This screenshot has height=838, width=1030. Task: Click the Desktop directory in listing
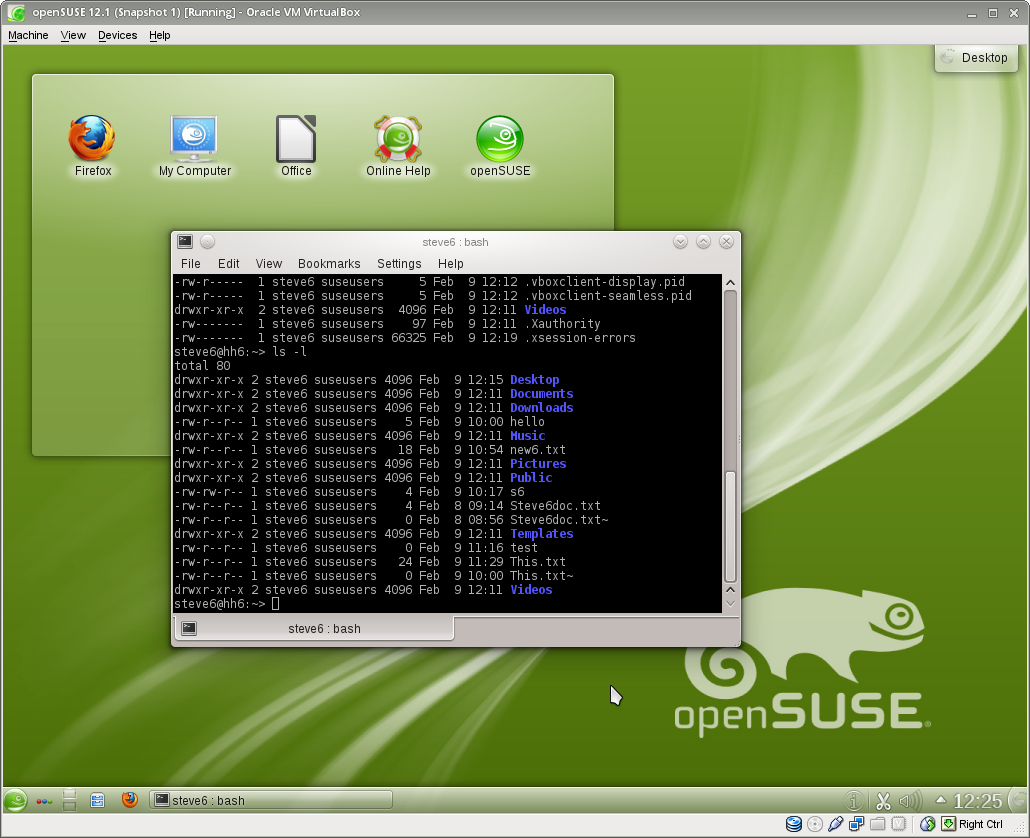pos(535,380)
